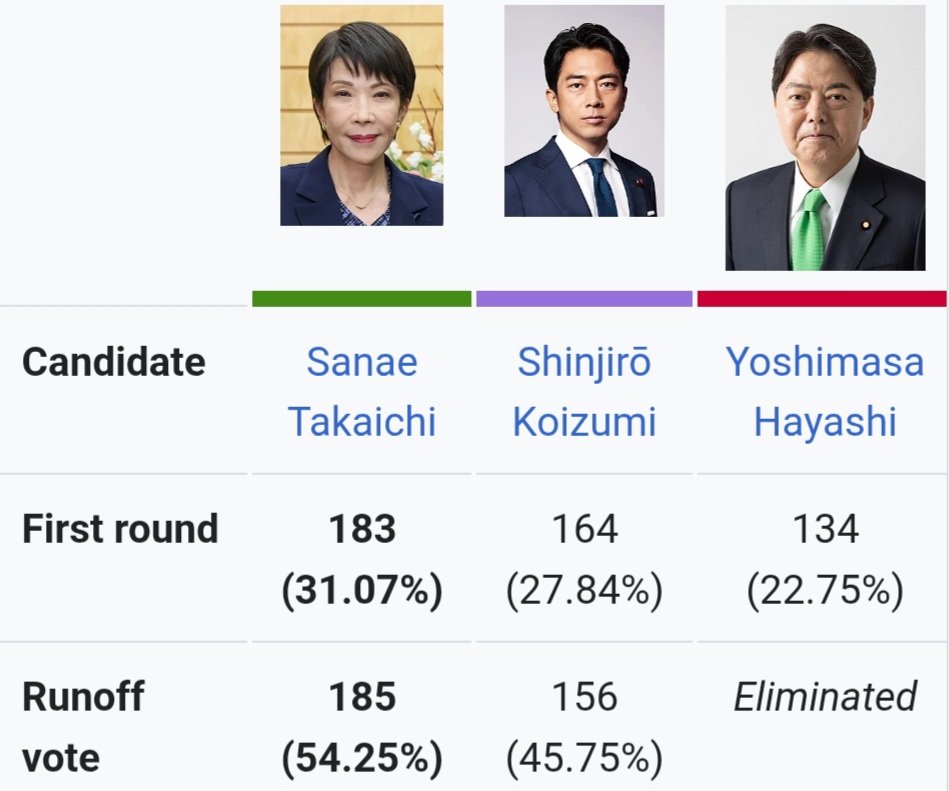Click Koizumi's runoff vote count 156
Viewport: 949px width, 791px height.
pyautogui.click(x=584, y=697)
